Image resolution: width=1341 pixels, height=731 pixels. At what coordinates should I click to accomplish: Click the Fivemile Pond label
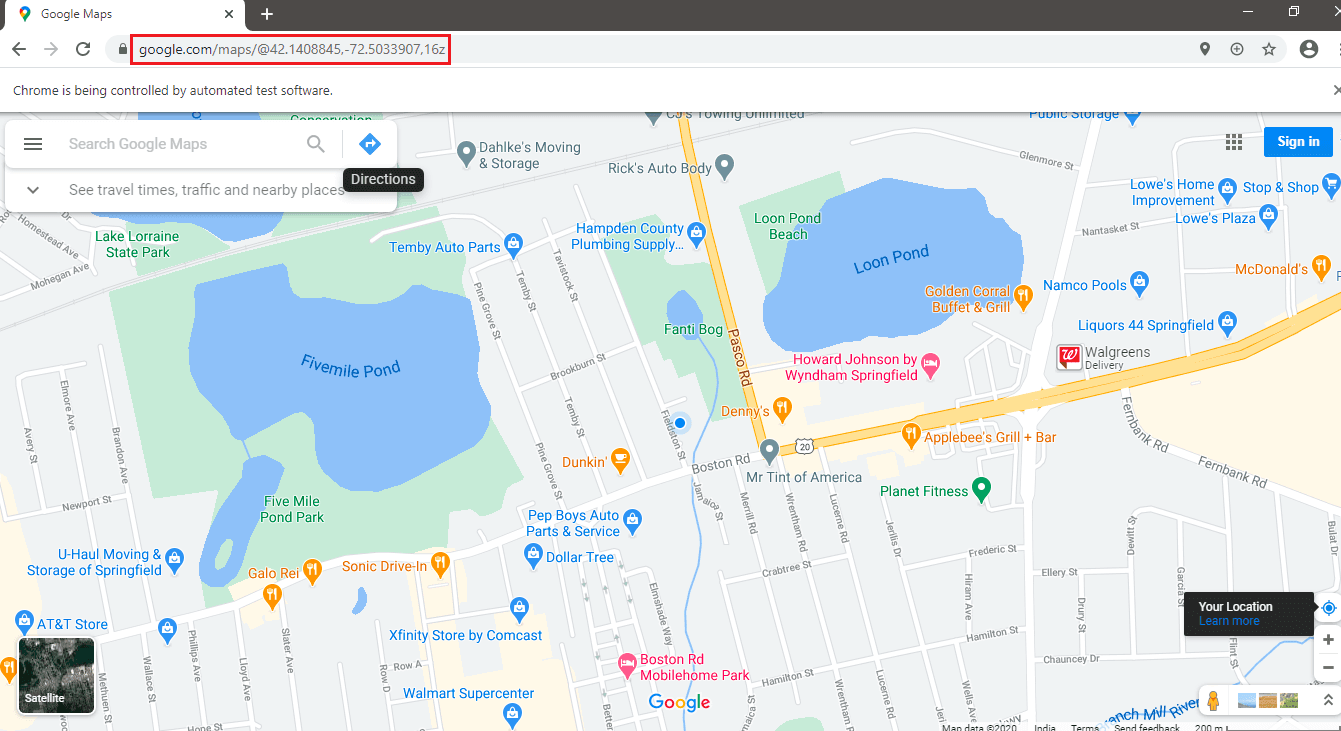350,365
